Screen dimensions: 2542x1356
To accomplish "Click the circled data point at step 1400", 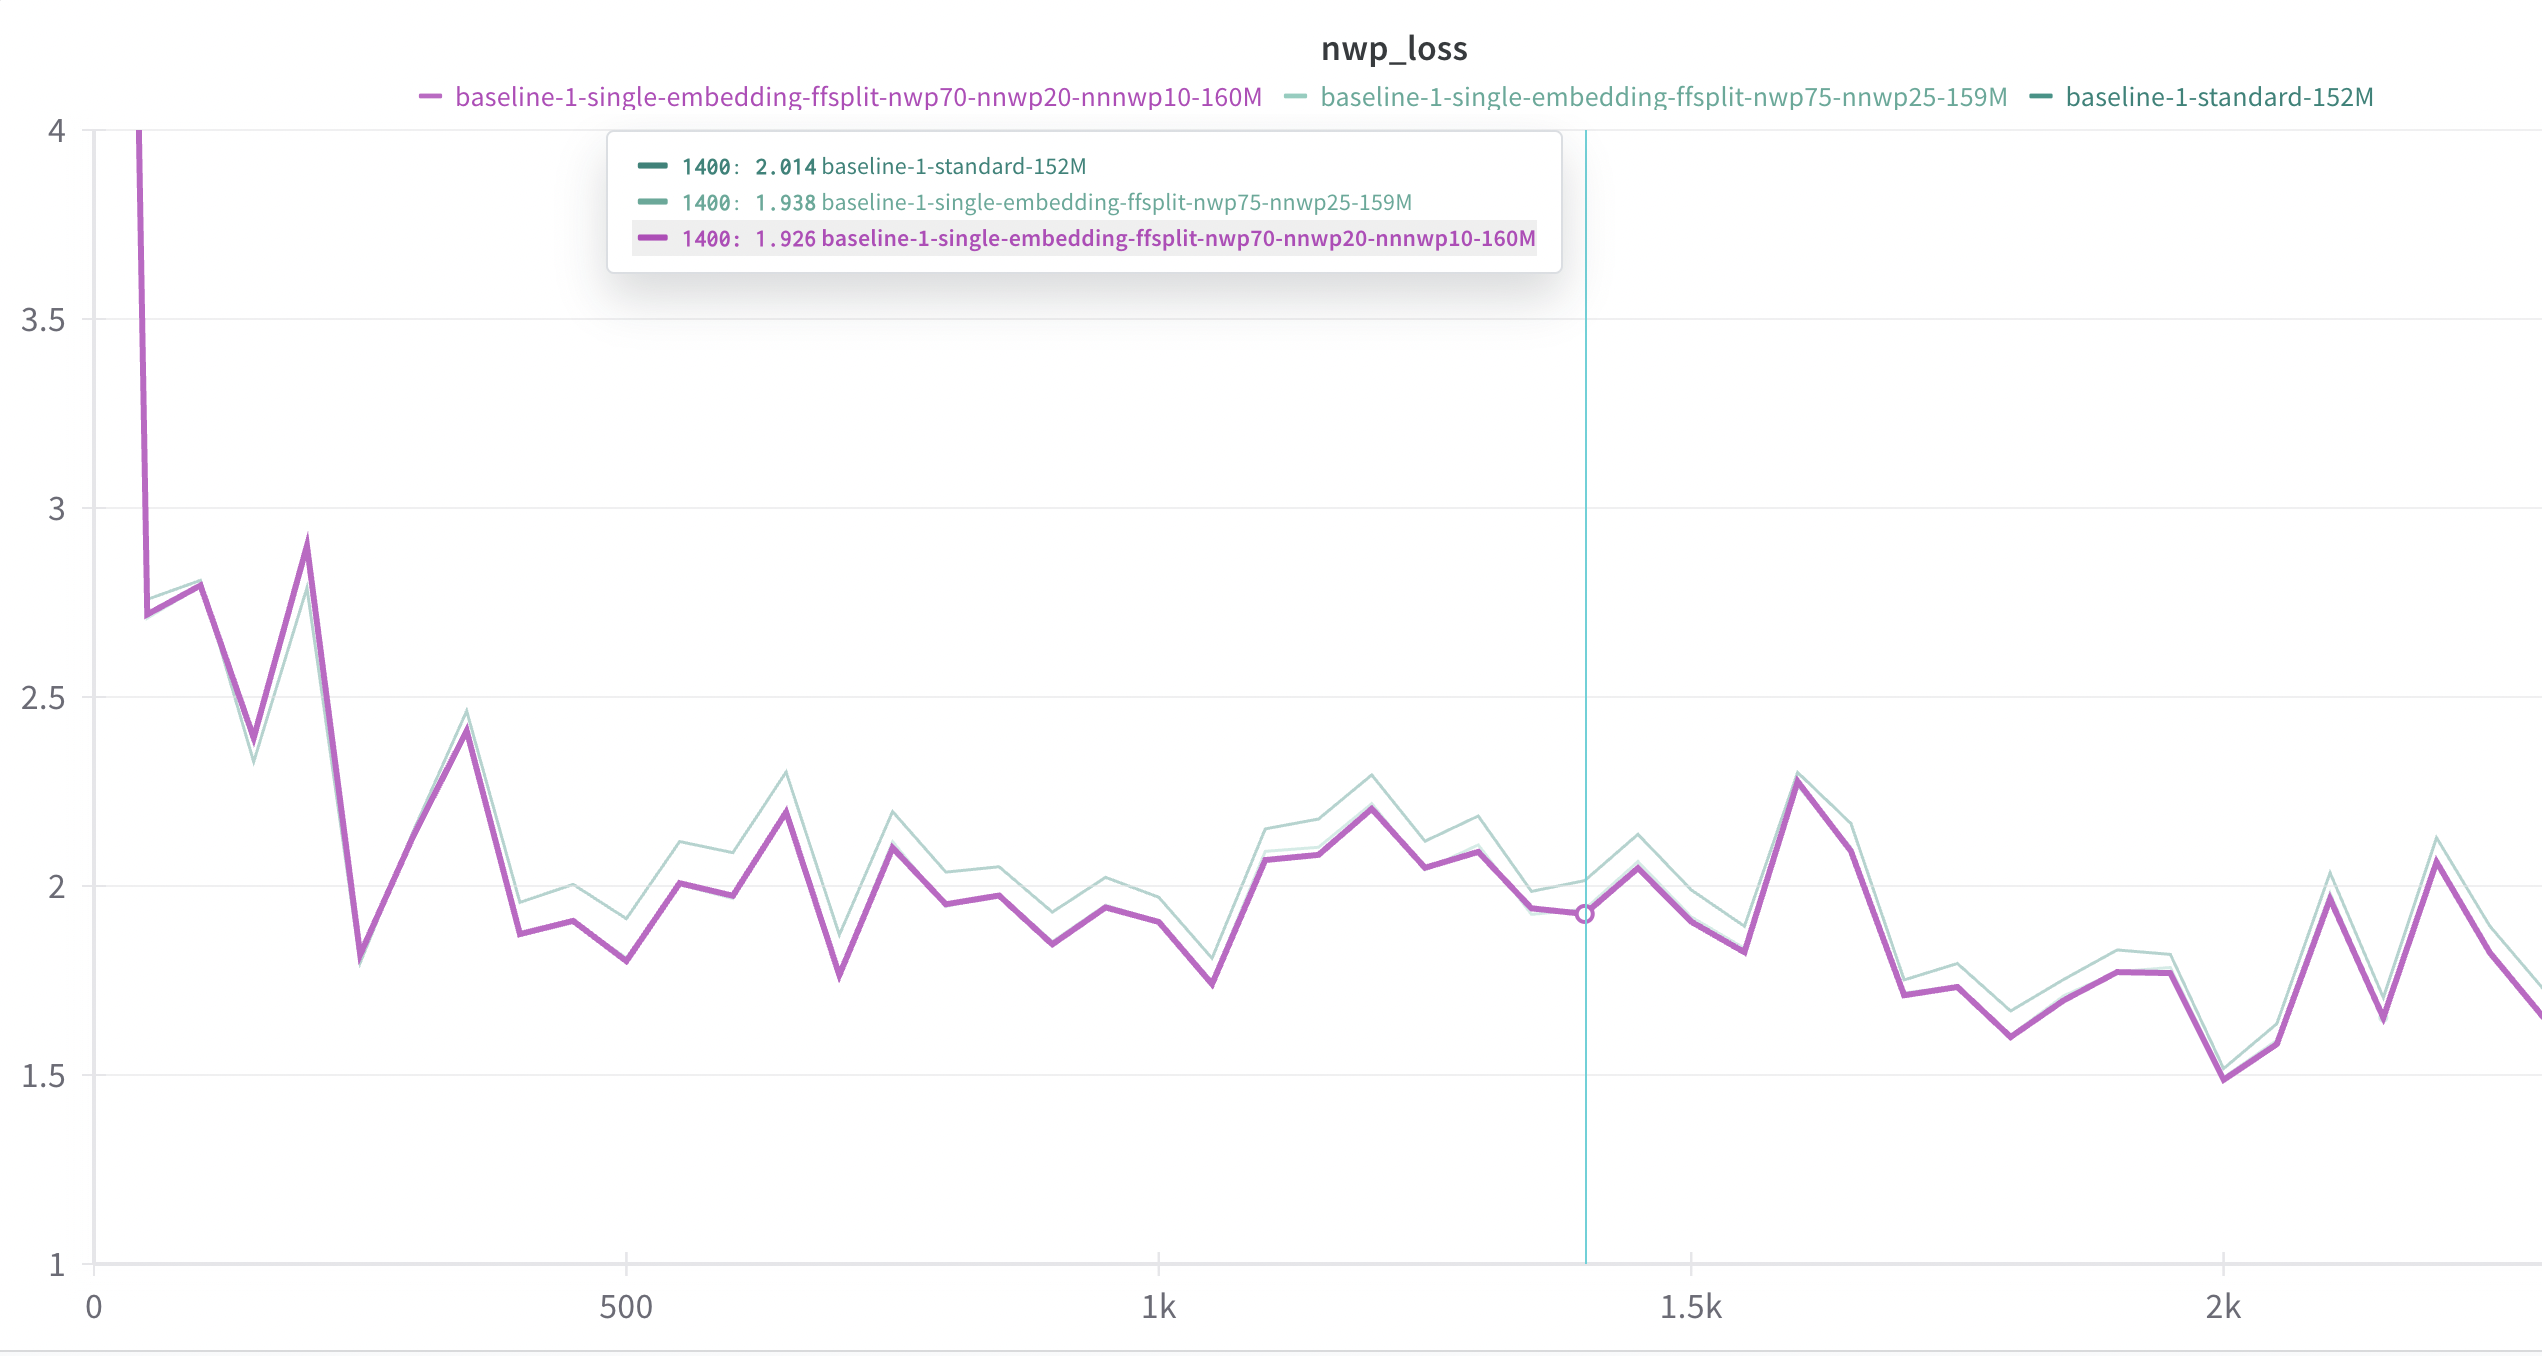I will coord(1585,914).
